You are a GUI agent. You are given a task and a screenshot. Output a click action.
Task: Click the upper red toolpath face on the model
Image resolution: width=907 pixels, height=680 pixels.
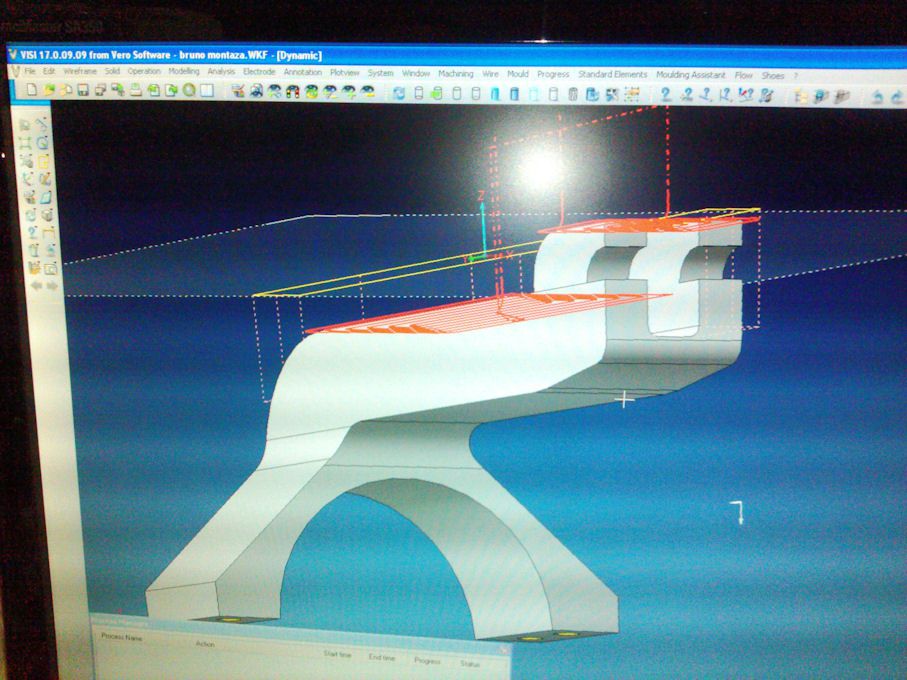click(648, 224)
